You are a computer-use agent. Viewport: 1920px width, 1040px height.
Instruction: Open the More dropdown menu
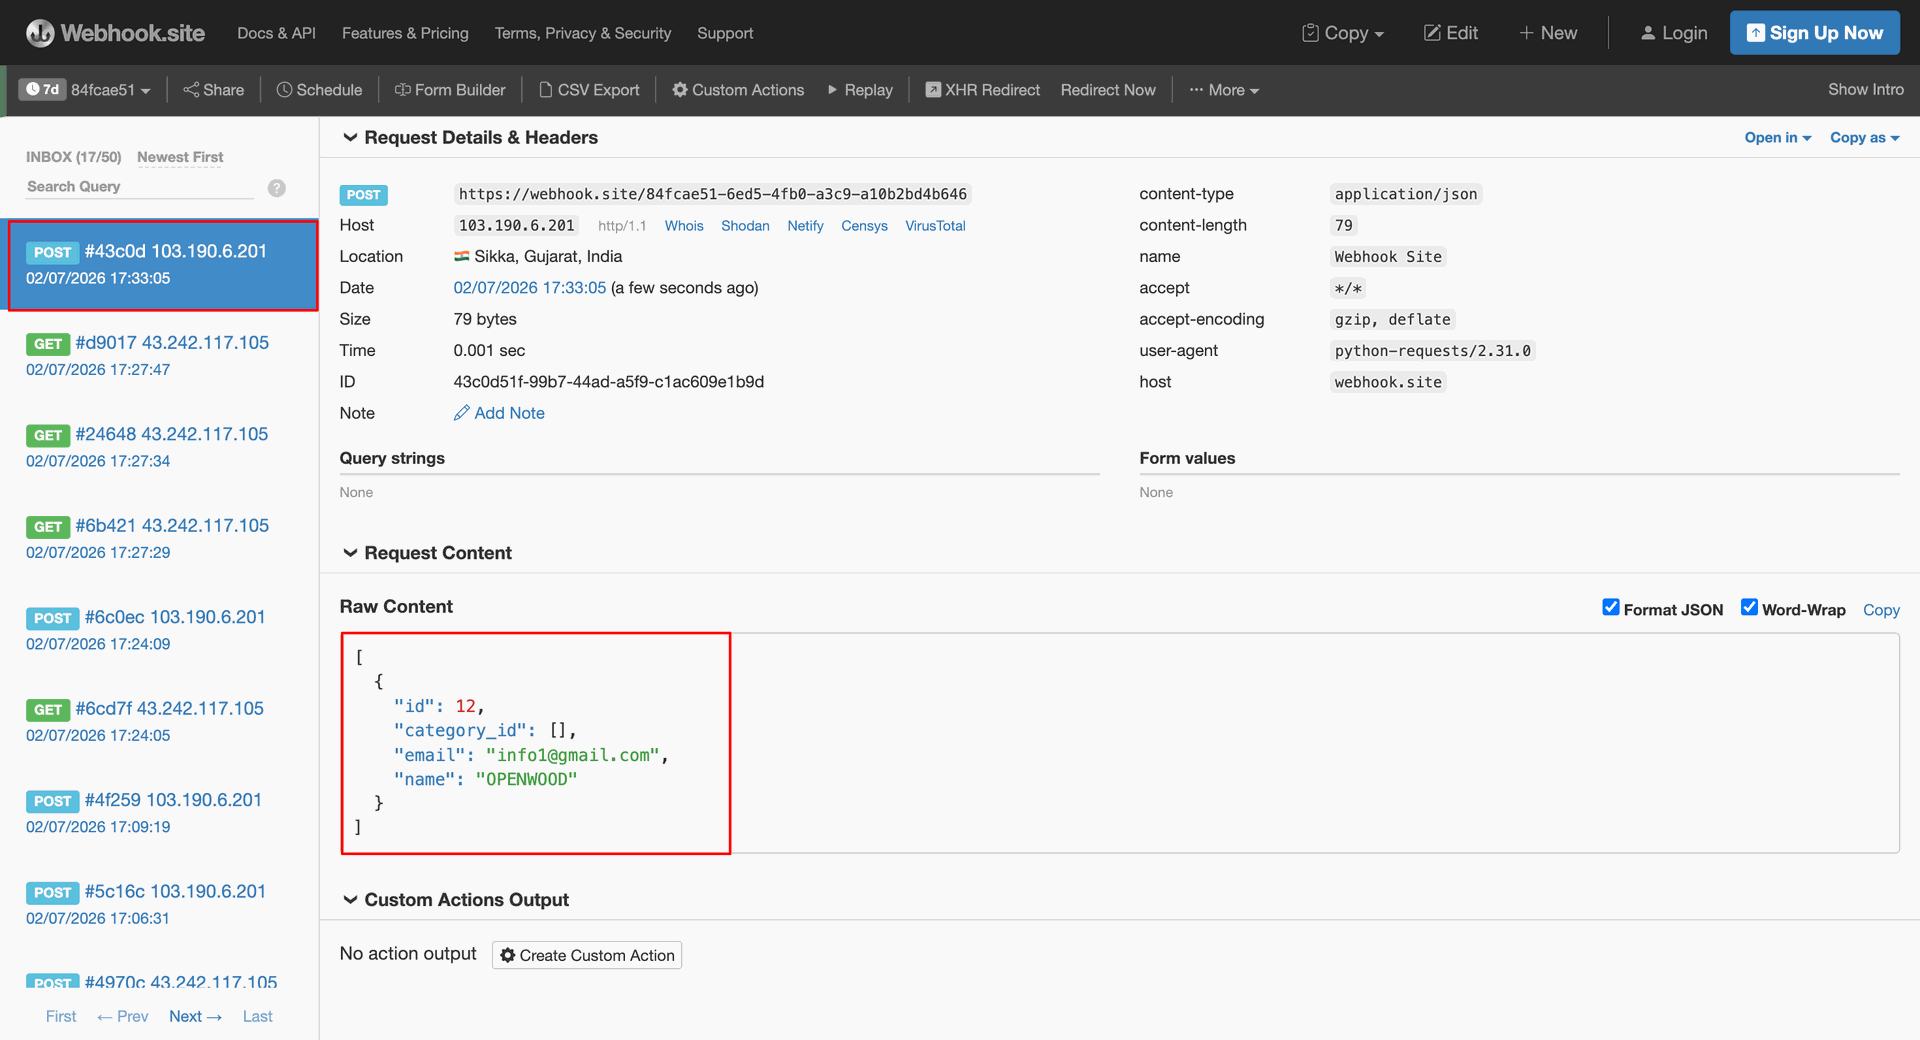1224,90
